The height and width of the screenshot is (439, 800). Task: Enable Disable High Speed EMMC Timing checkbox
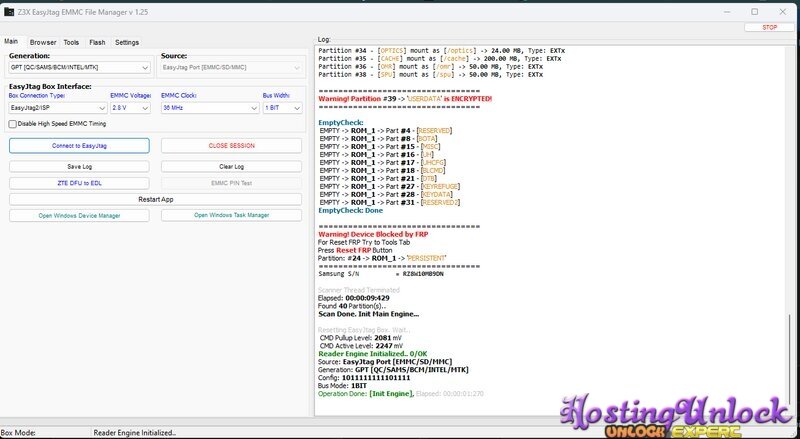click(x=13, y=124)
